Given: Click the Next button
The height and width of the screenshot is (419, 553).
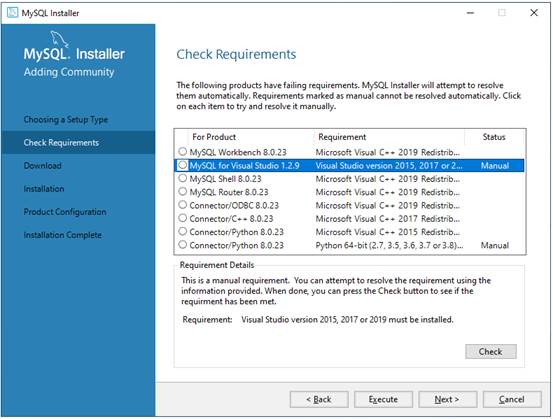Looking at the screenshot, I should pyautogui.click(x=447, y=399).
